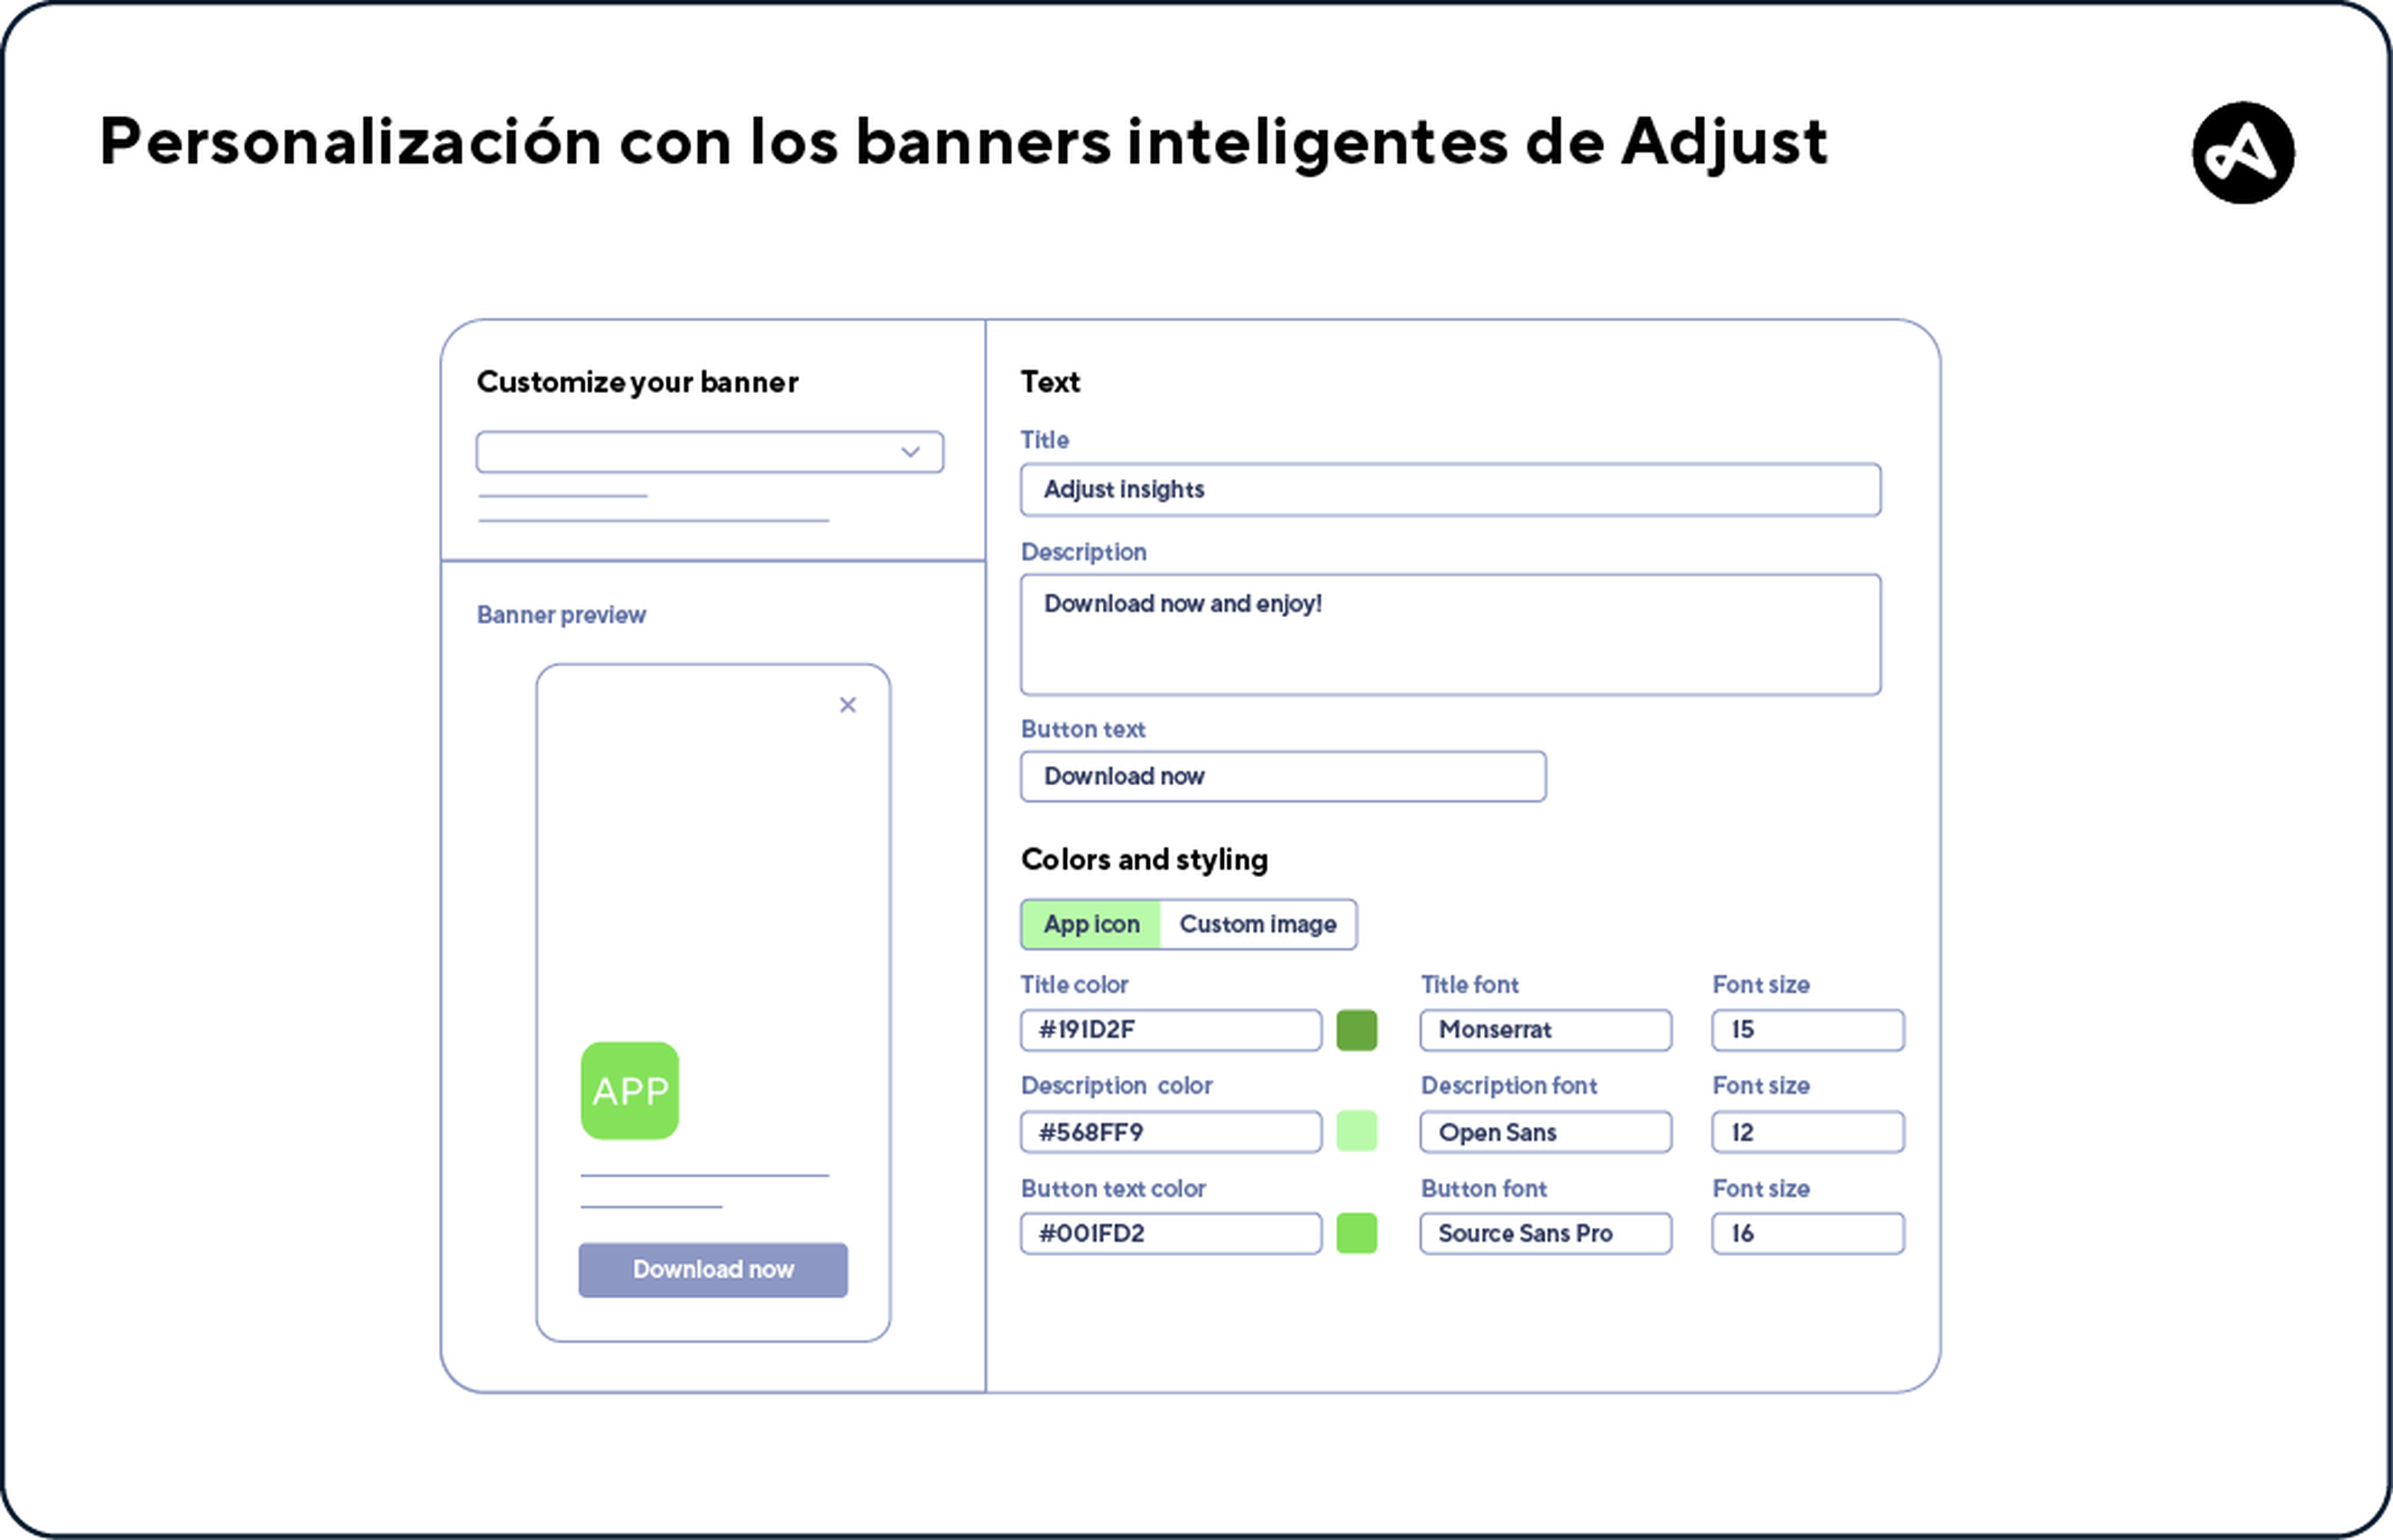The width and height of the screenshot is (2393, 1540).
Task: Select the App icon tab
Action: (1091, 924)
